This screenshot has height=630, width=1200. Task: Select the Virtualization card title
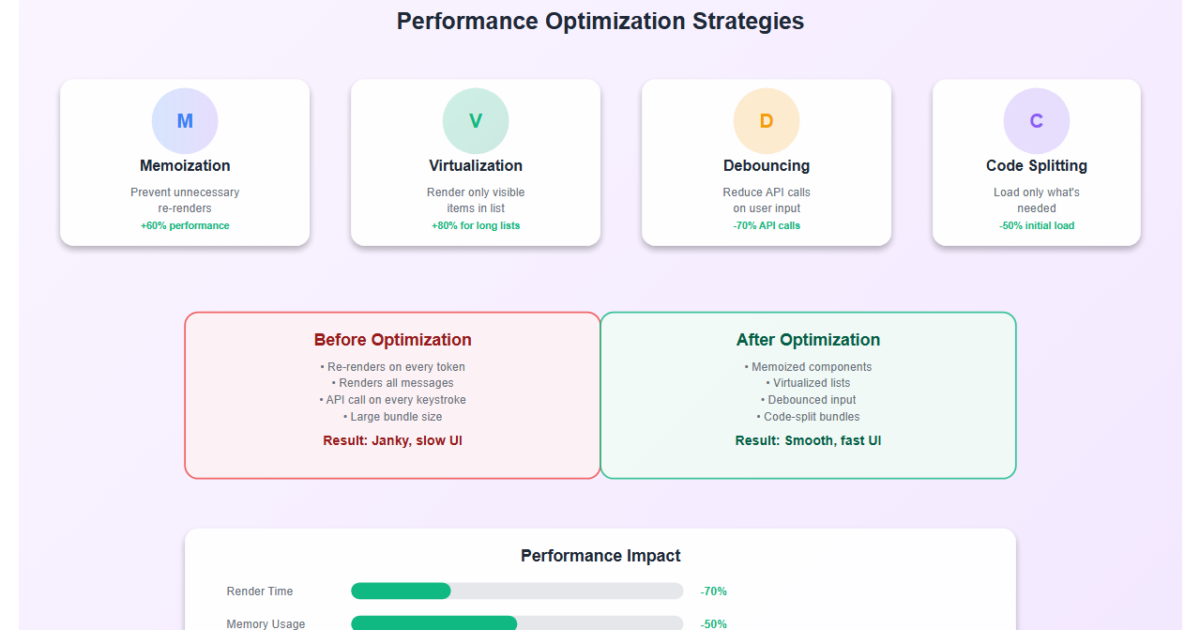click(476, 166)
